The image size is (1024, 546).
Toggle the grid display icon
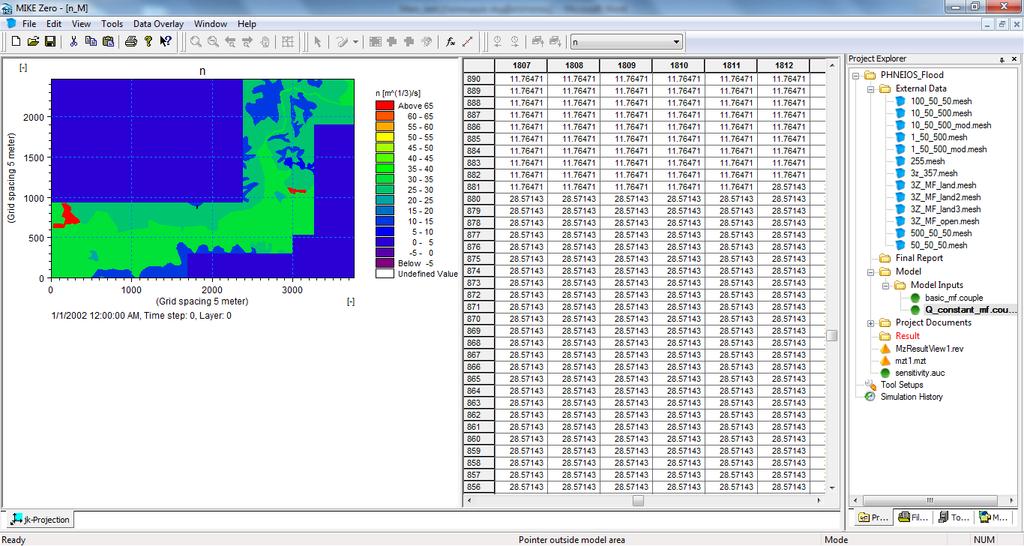(287, 41)
